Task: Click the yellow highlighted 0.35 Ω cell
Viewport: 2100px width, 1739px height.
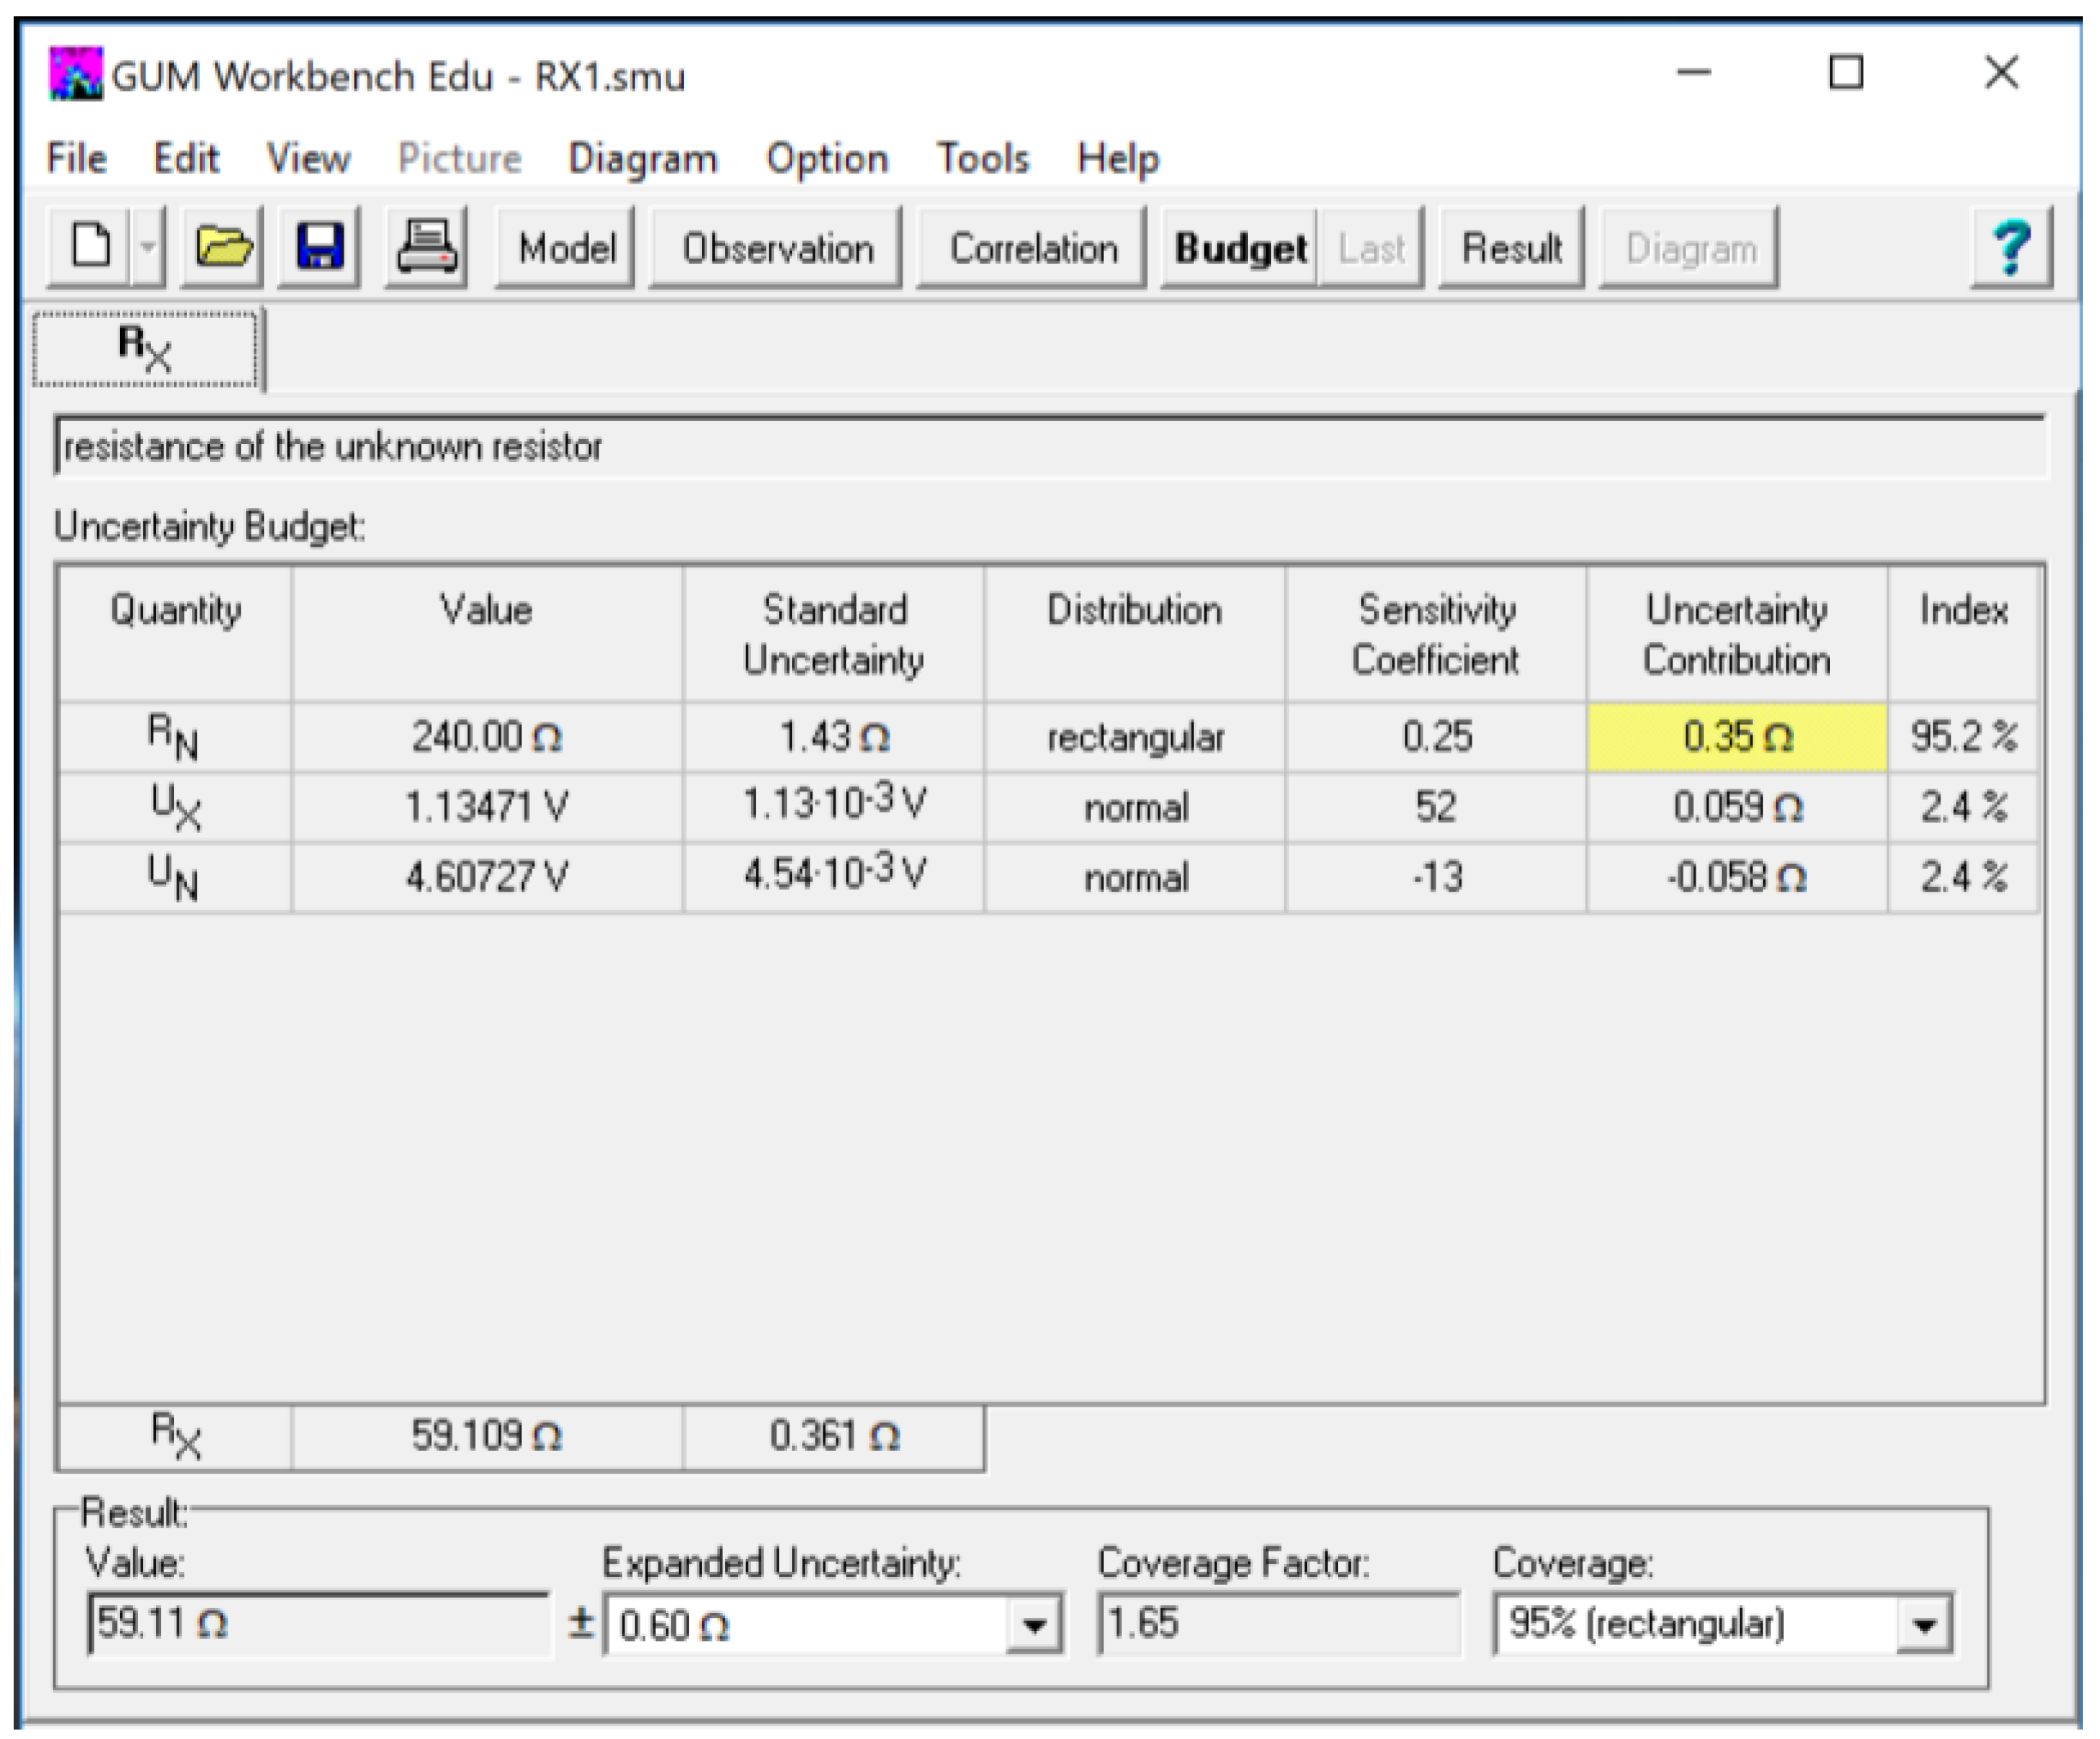Action: 1736,737
